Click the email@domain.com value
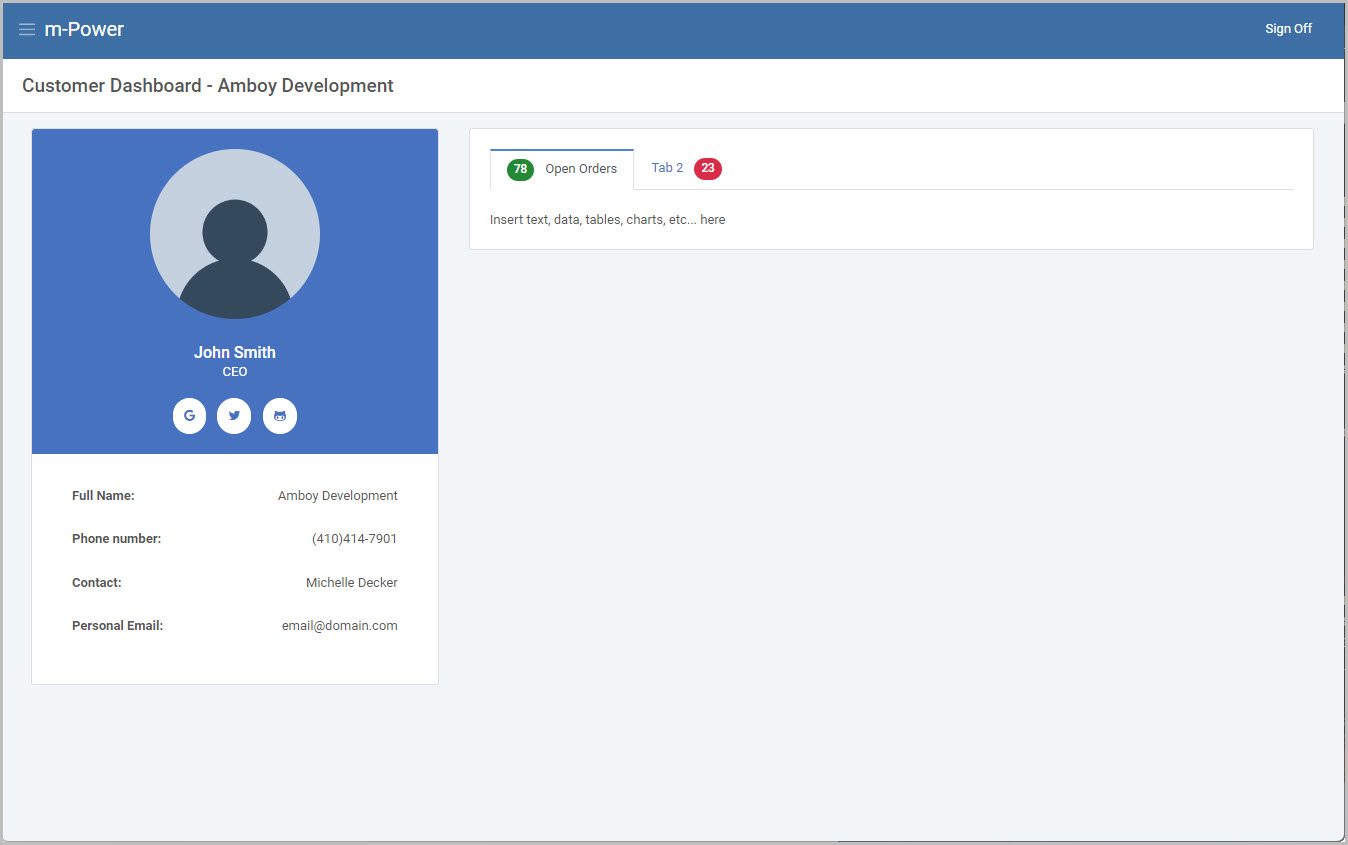The image size is (1348, 845). point(340,626)
